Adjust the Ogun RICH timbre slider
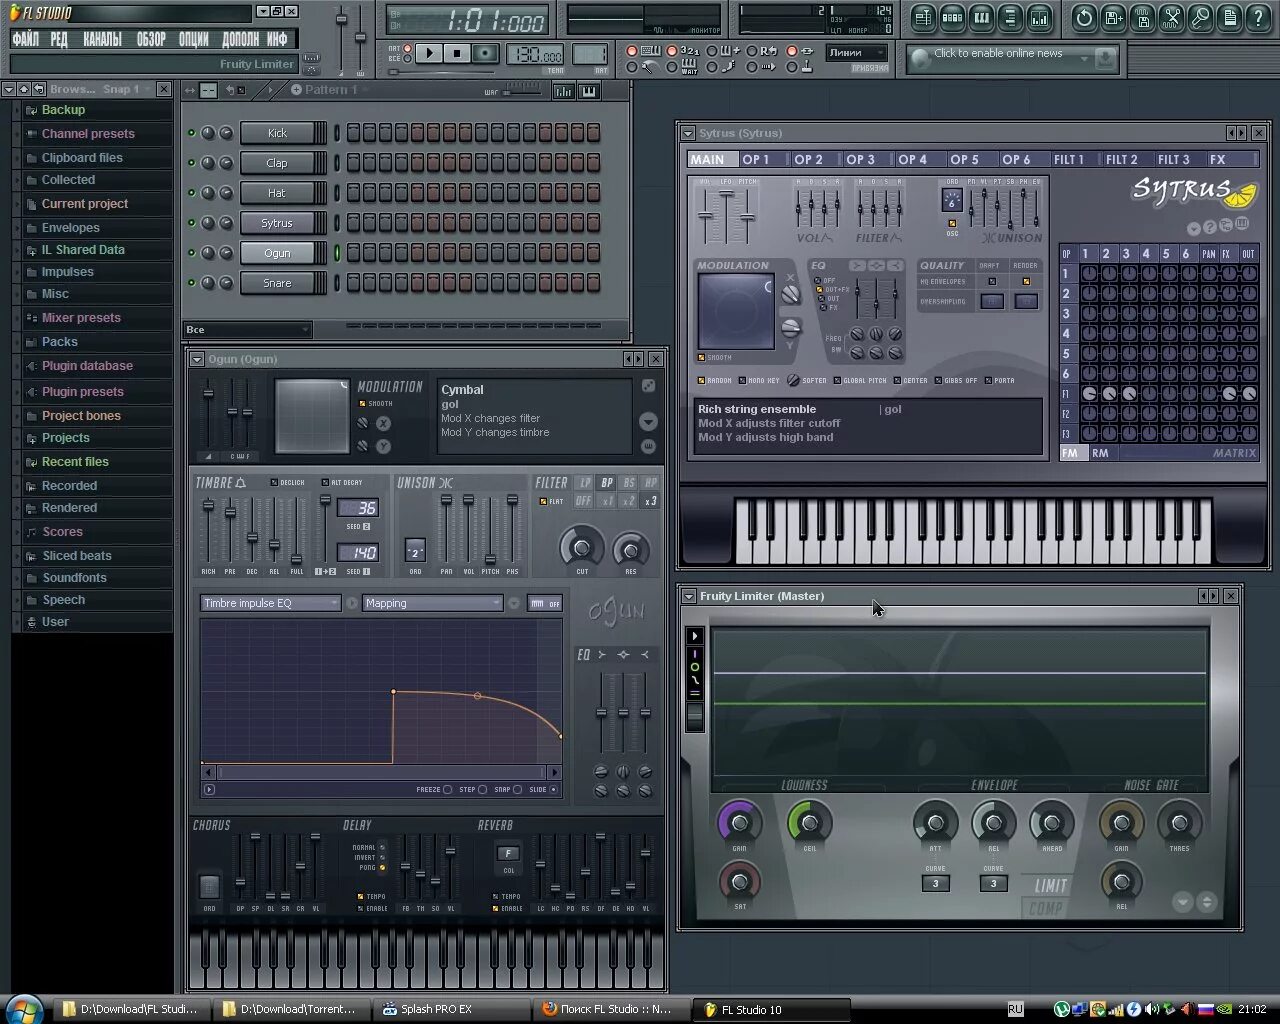Image resolution: width=1280 pixels, height=1024 pixels. tap(208, 506)
